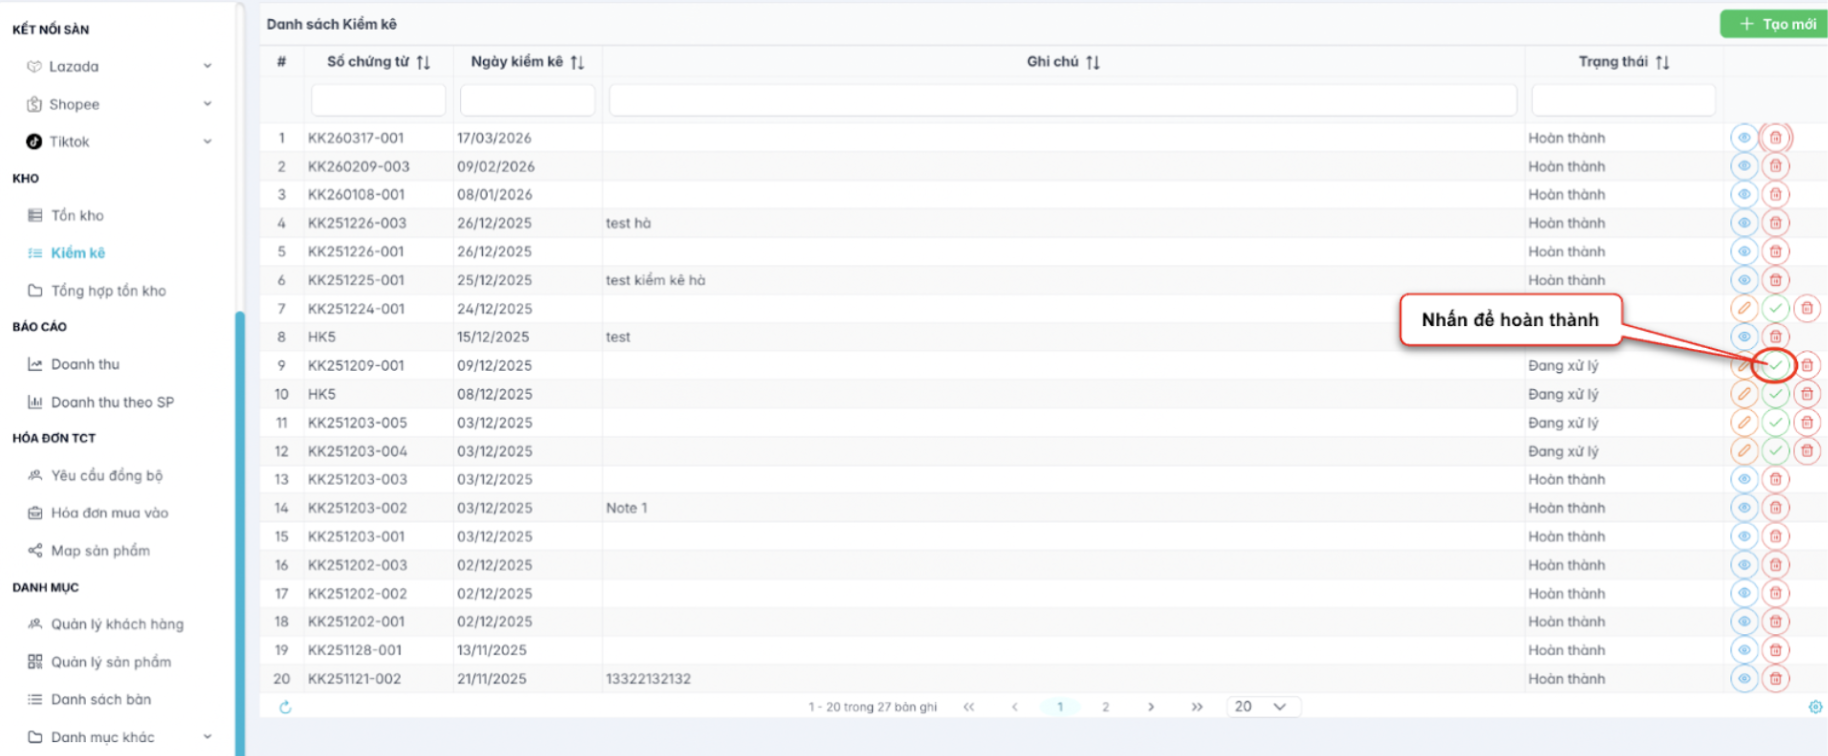View details of KK260209-003 with eye icon
Screen dimensions: 1828x756
(1744, 166)
